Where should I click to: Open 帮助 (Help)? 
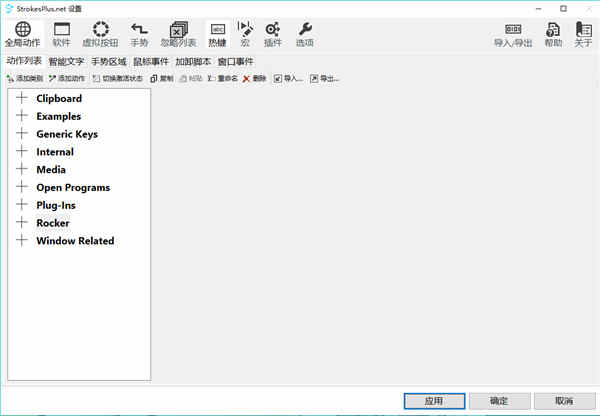(x=553, y=35)
